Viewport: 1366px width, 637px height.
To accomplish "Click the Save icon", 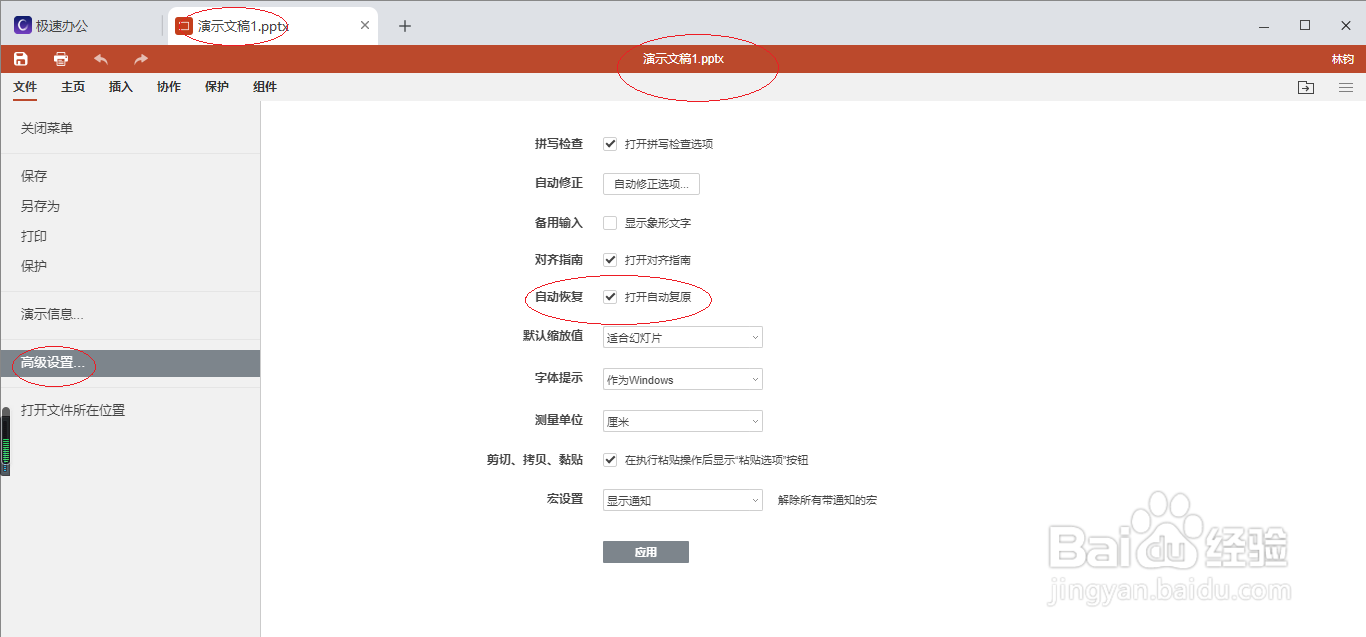I will (20, 59).
